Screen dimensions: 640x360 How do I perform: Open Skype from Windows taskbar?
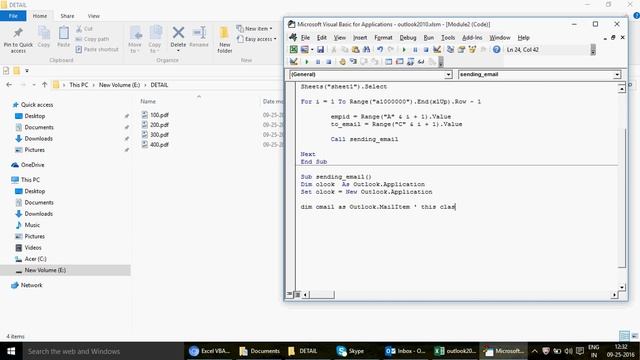(350, 351)
